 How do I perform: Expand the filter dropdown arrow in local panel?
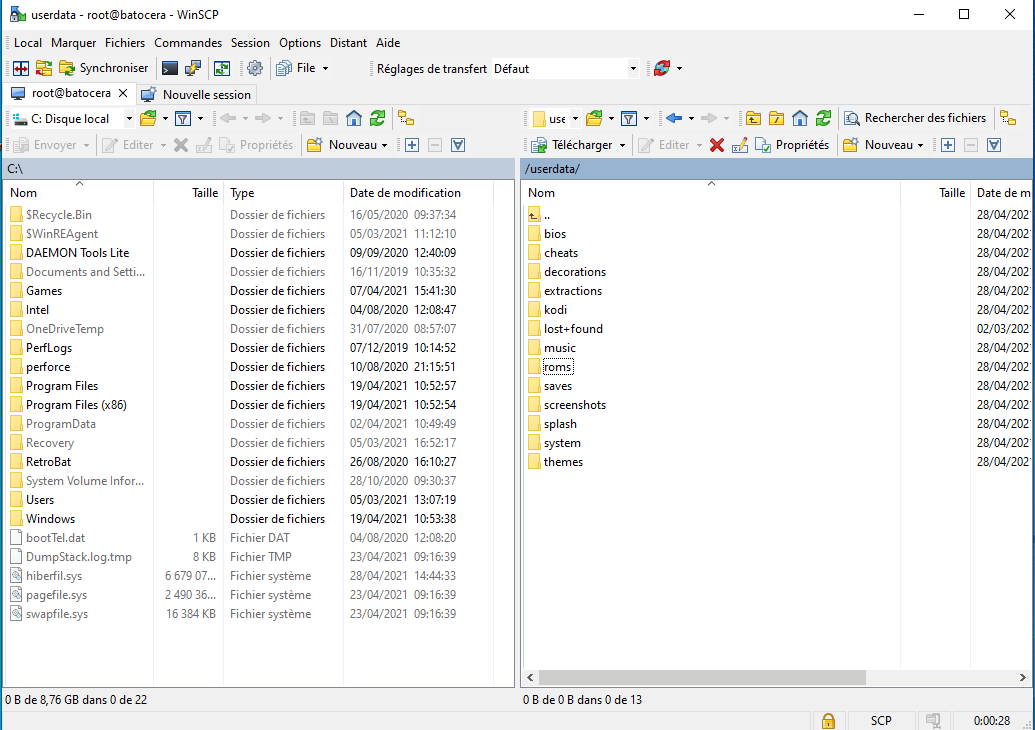(x=200, y=119)
